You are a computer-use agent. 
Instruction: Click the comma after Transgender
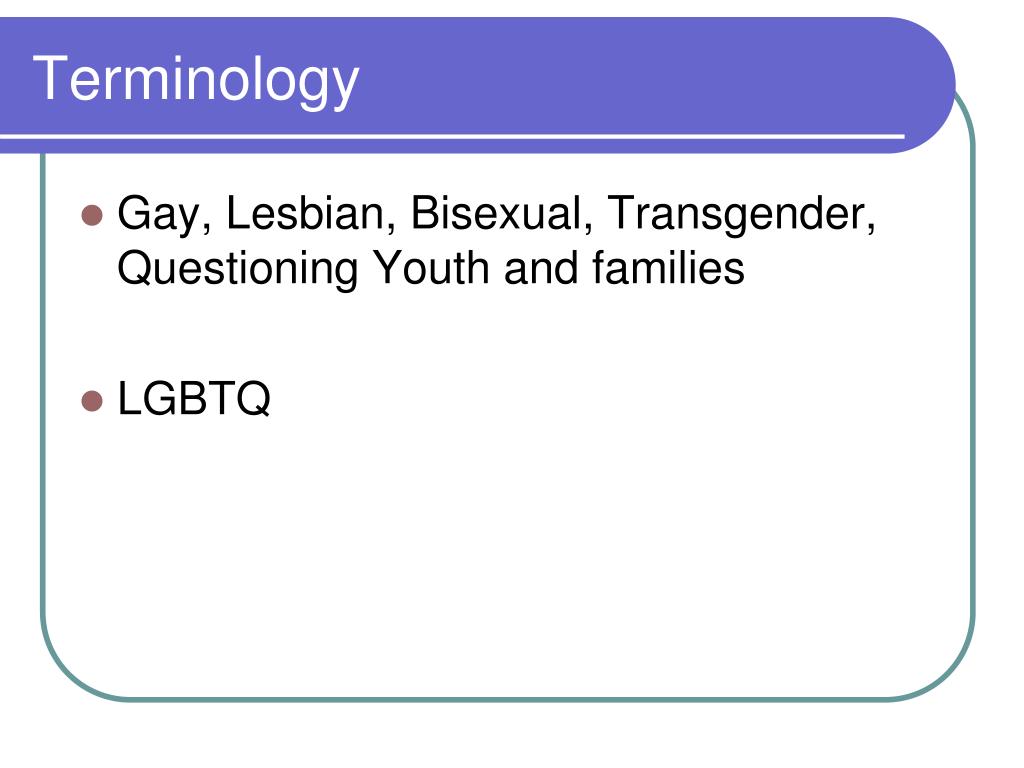tap(871, 226)
